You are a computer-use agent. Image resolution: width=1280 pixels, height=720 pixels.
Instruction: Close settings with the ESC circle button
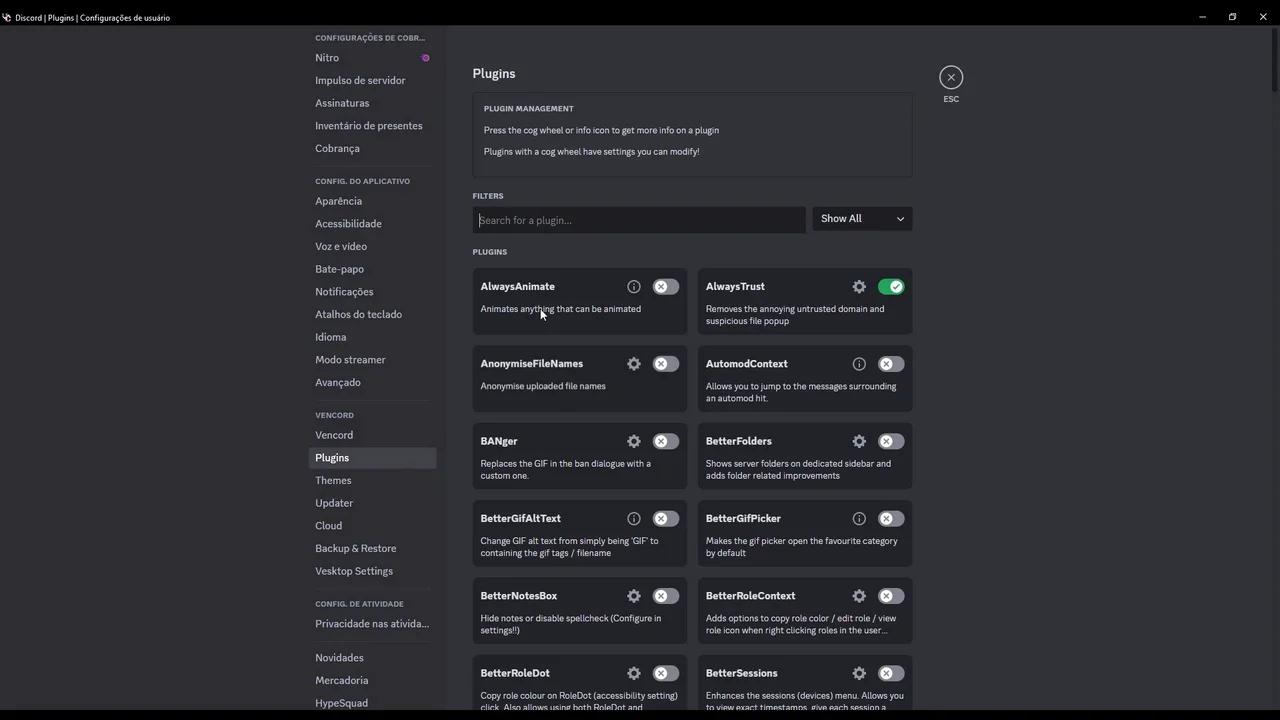pos(951,77)
